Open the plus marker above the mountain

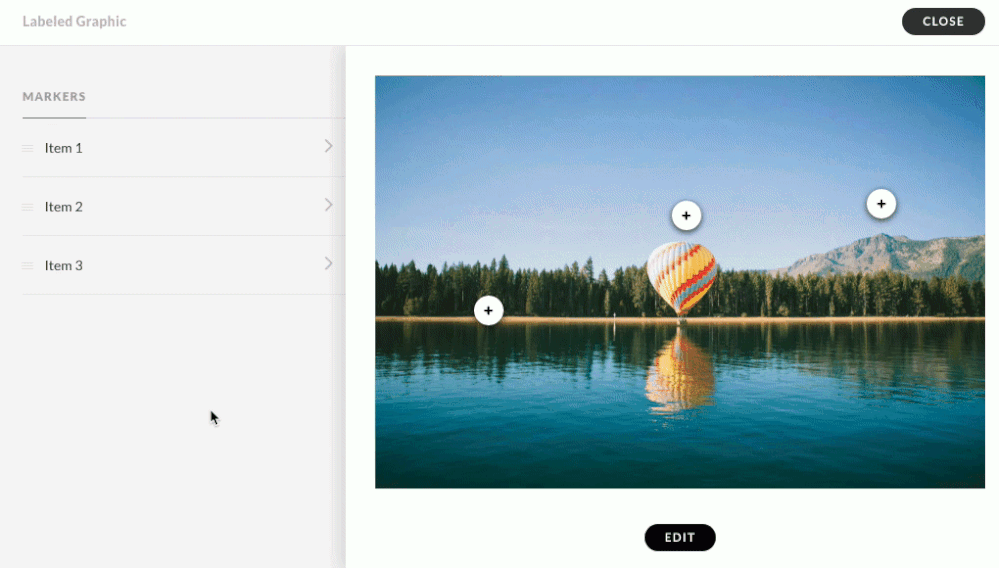point(881,204)
